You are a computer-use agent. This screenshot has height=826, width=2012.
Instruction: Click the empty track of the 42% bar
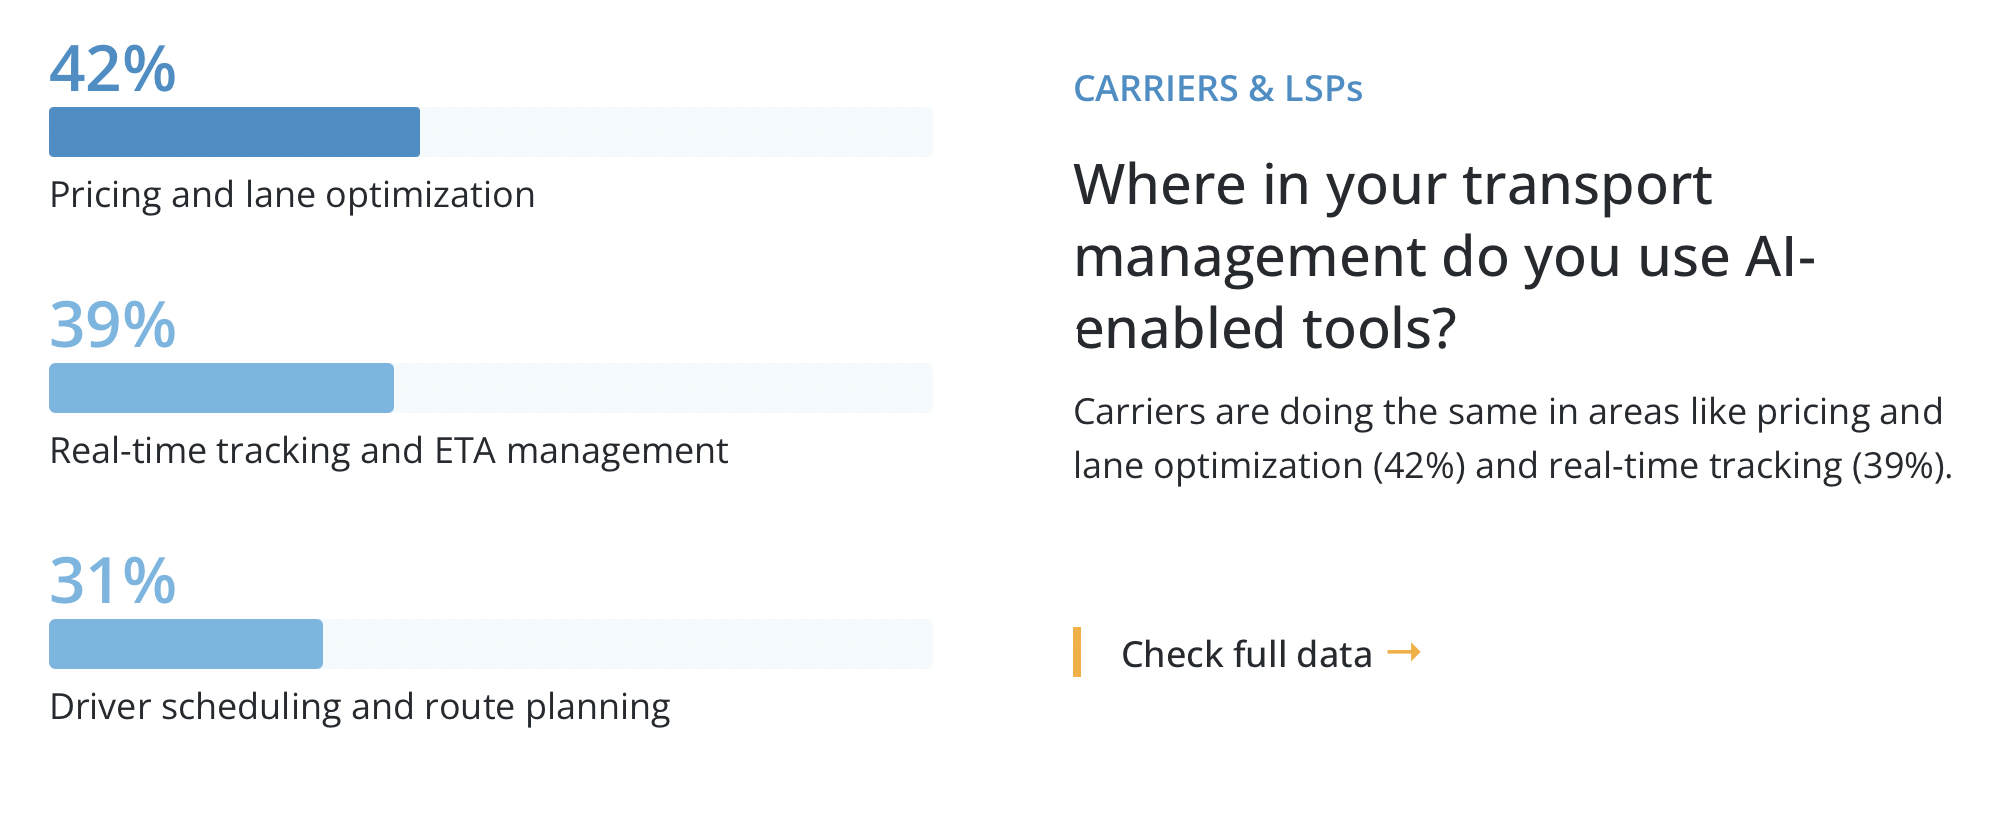coord(676,132)
